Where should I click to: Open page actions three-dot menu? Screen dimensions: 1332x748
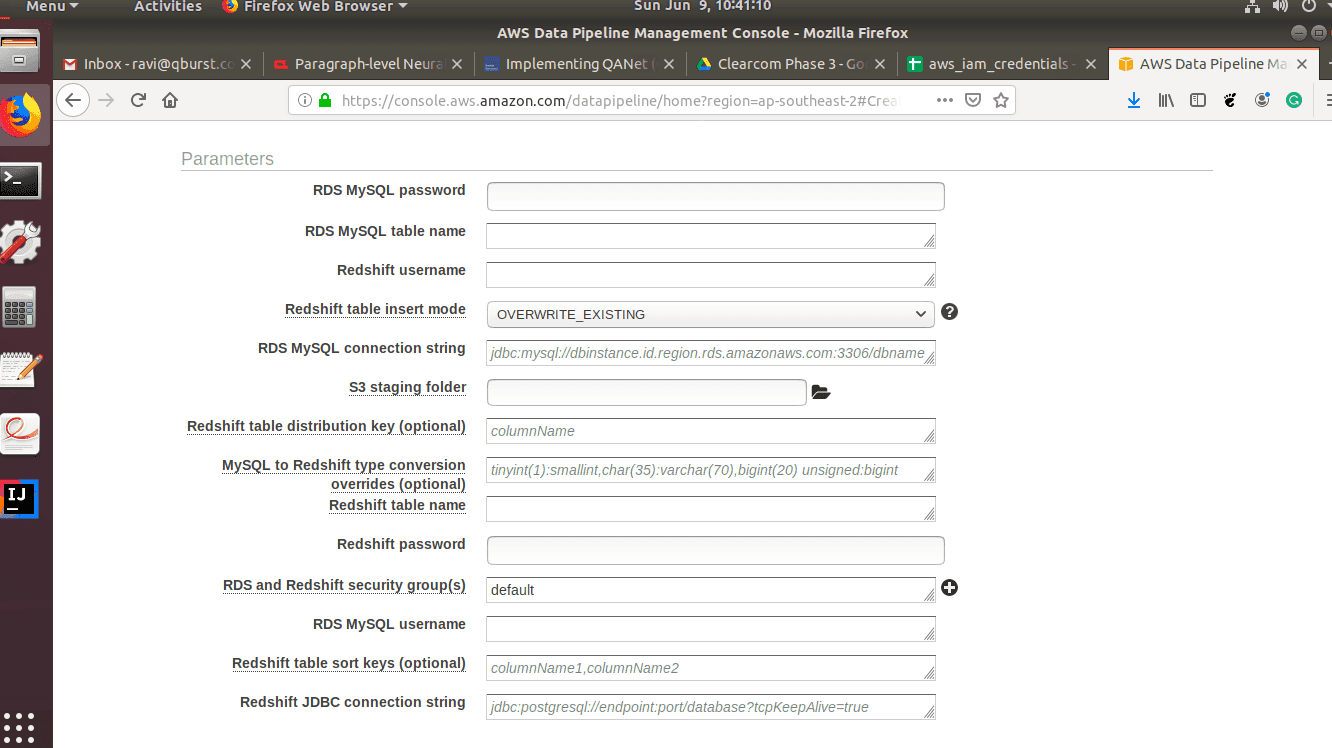coord(945,100)
